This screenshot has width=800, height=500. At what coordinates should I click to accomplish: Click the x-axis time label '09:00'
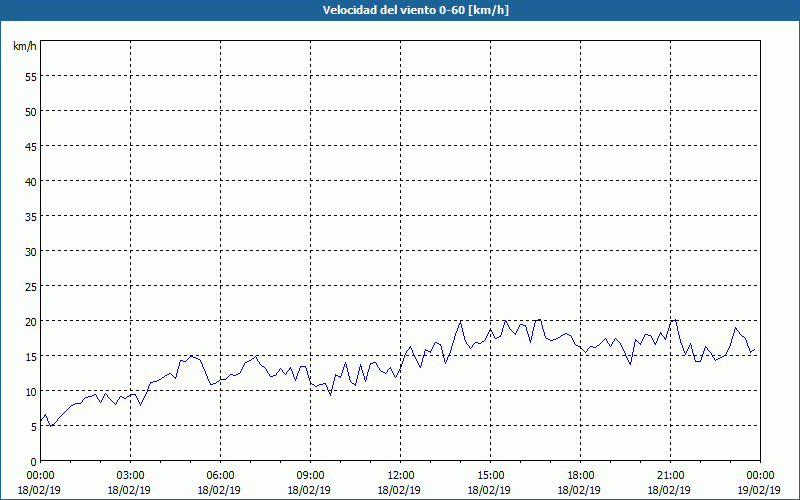pos(310,476)
